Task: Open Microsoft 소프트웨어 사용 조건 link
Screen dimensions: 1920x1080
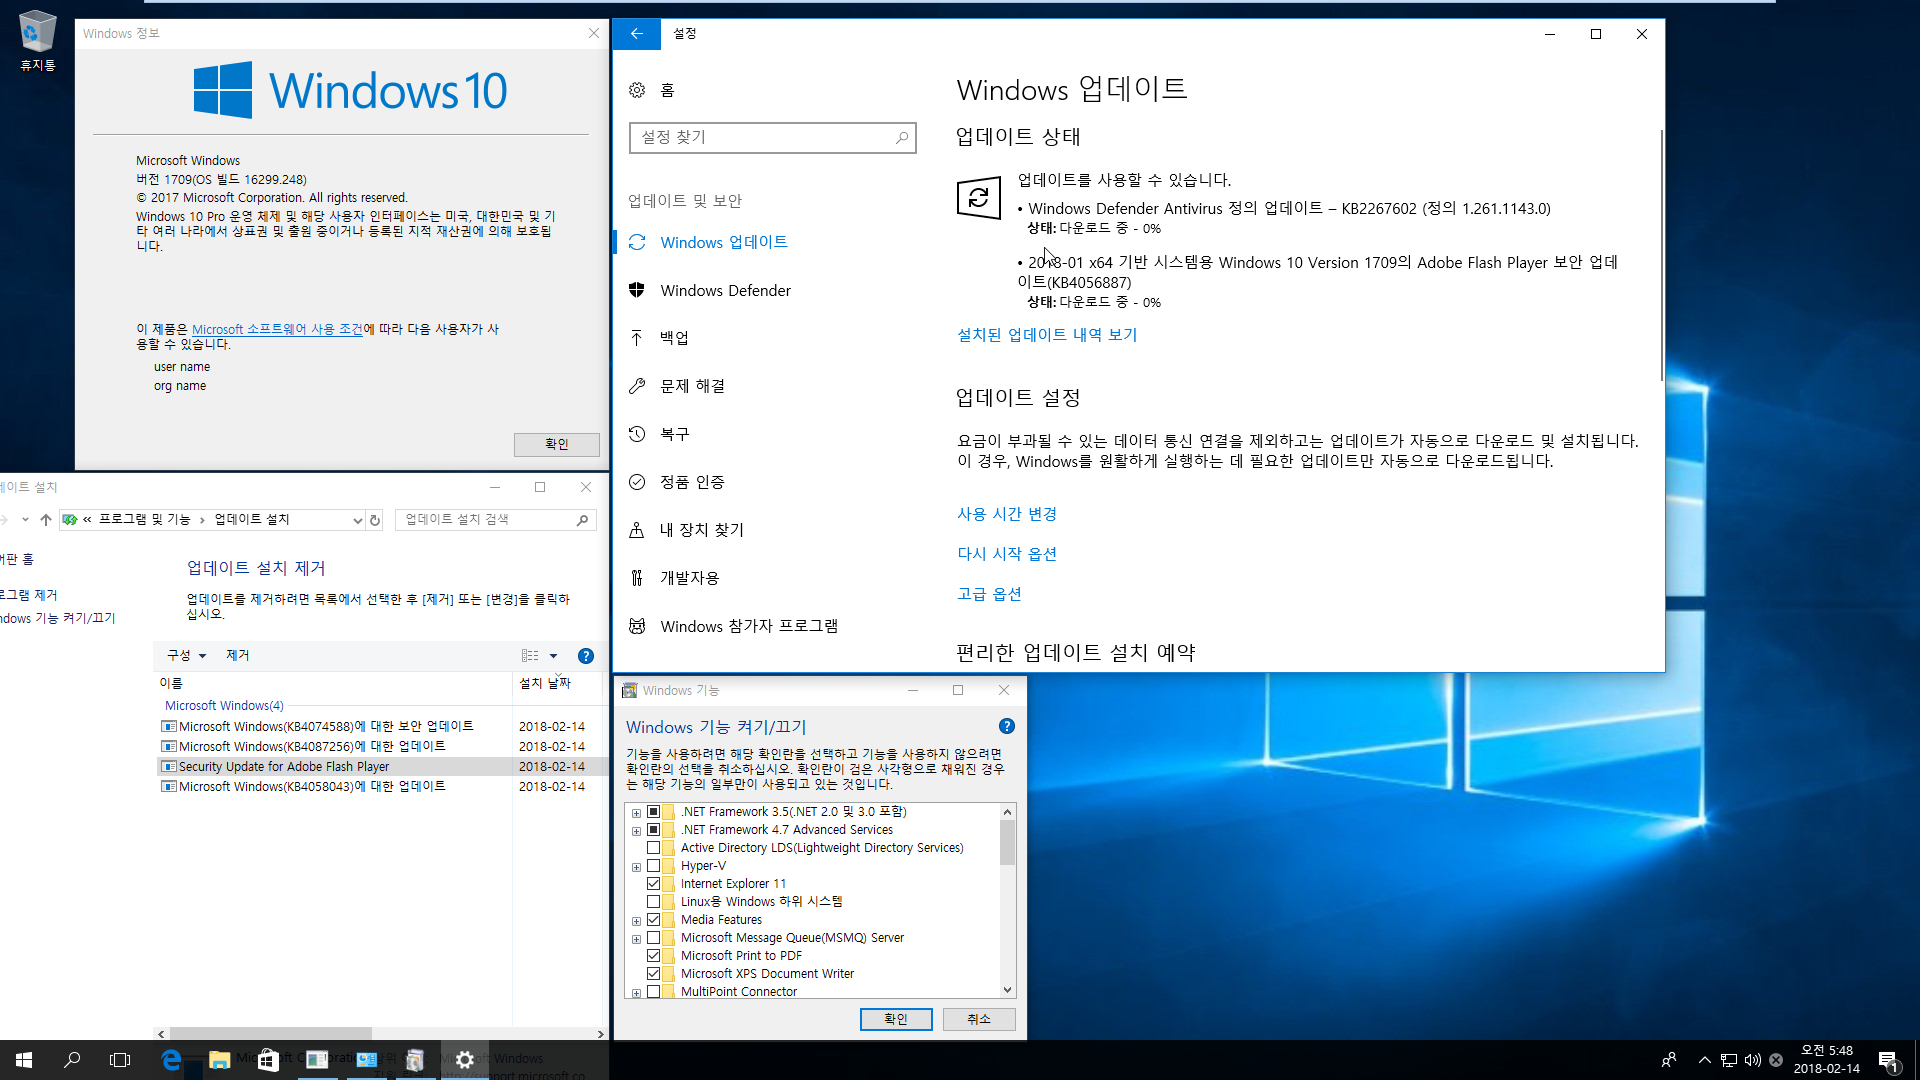Action: (x=277, y=329)
